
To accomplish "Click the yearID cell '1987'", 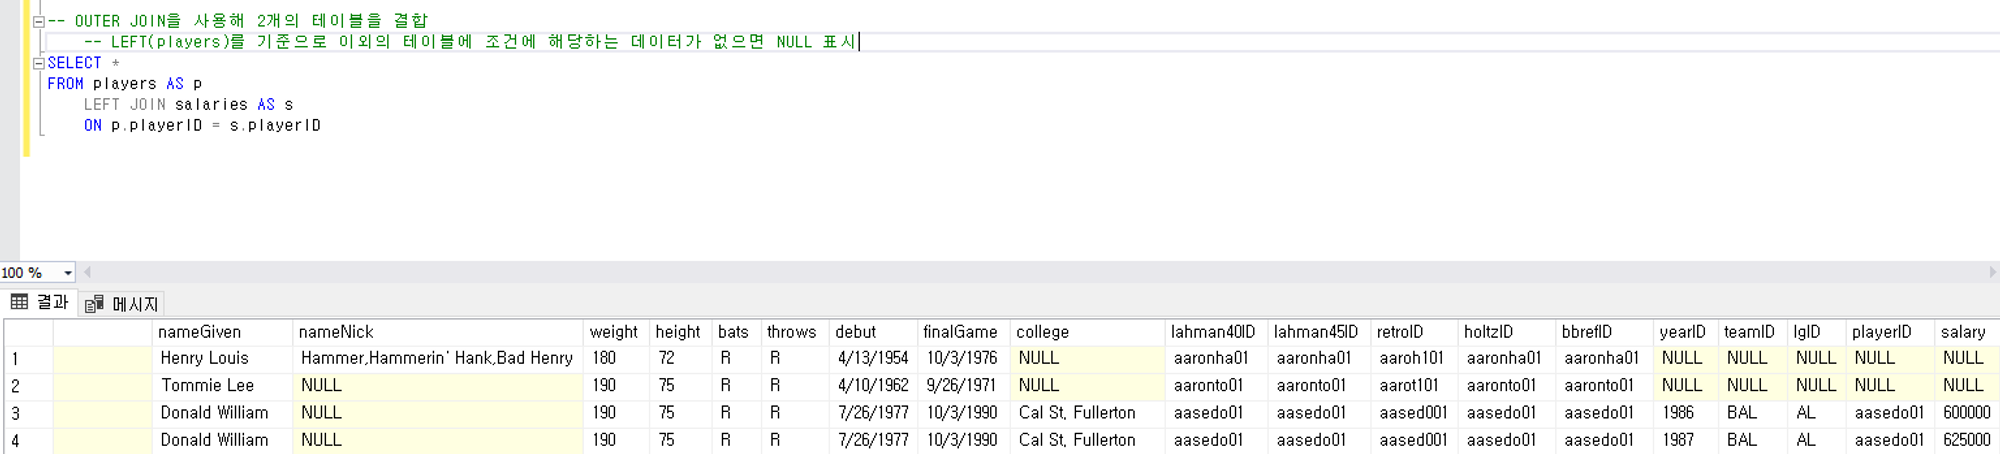I will [x=1686, y=439].
